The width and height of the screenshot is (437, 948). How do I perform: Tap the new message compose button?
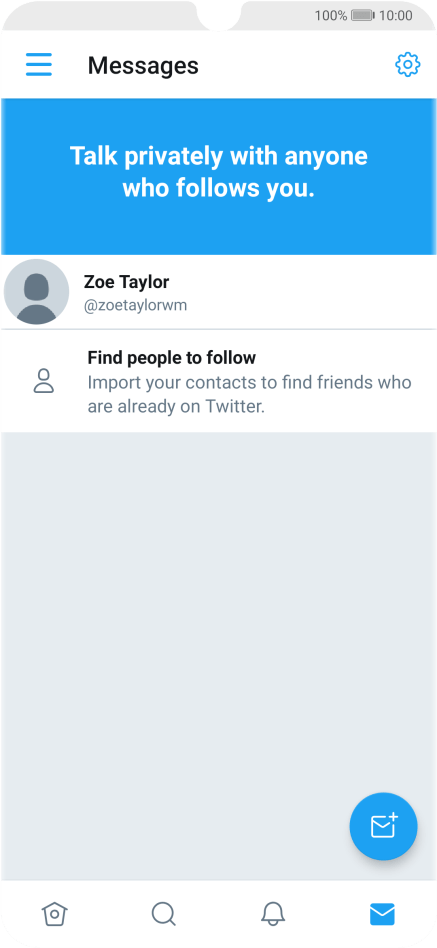tap(383, 826)
